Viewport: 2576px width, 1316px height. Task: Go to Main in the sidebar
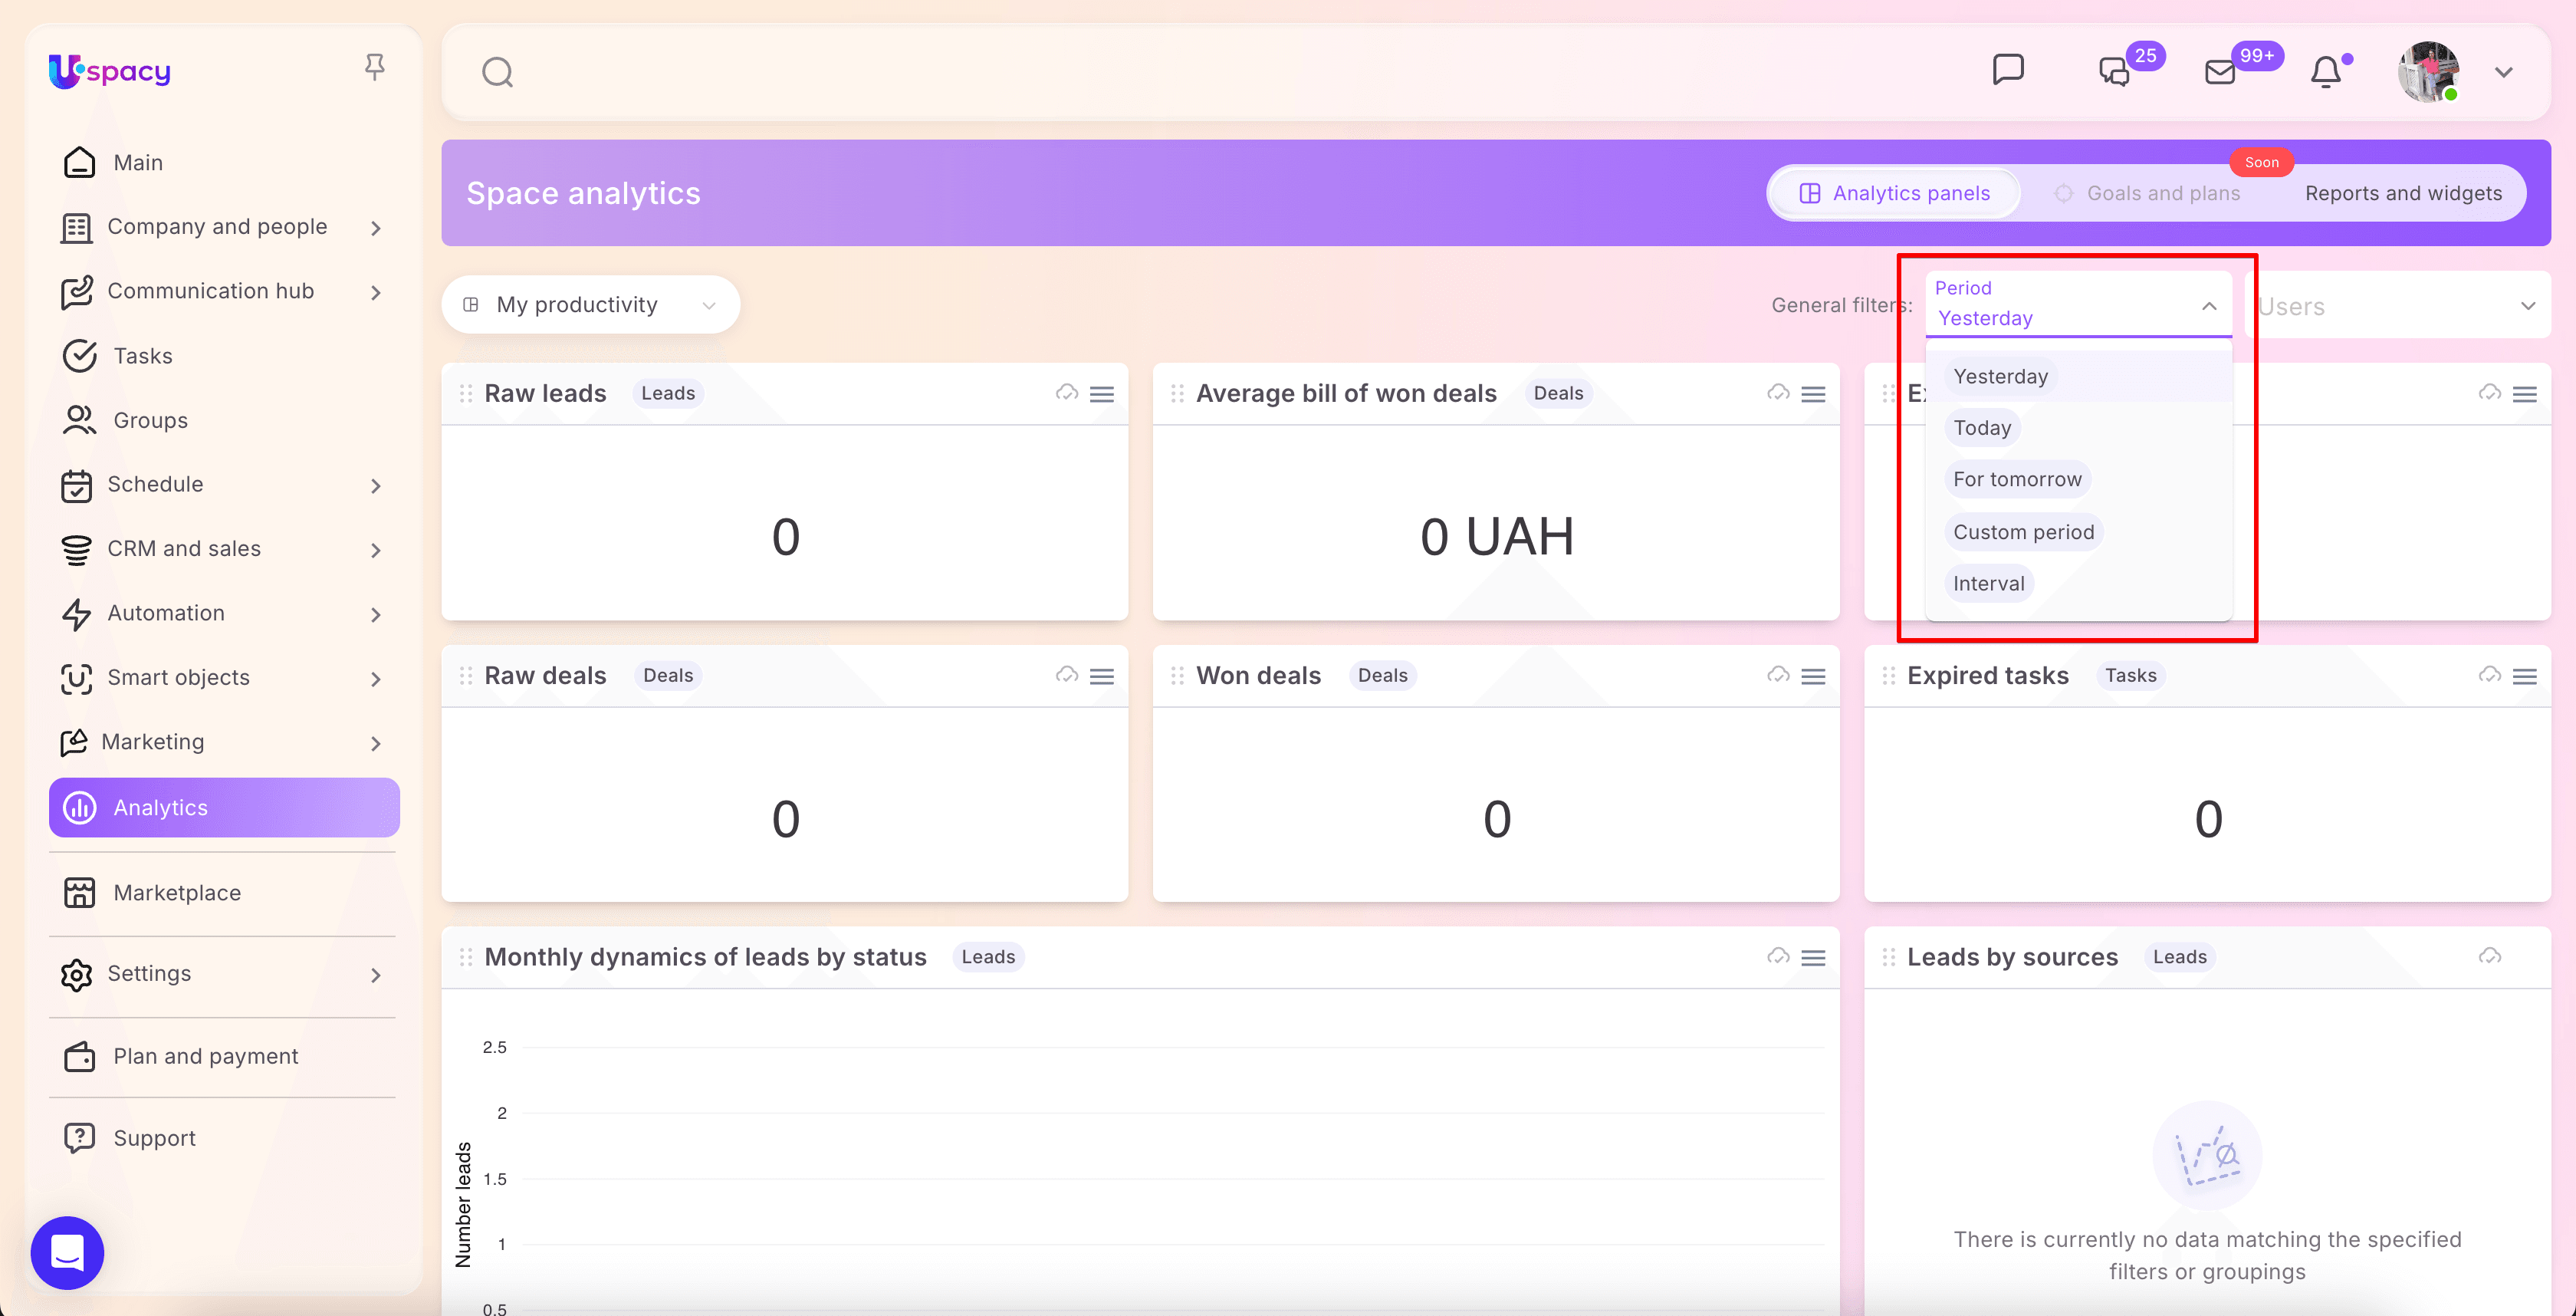pyautogui.click(x=224, y=162)
